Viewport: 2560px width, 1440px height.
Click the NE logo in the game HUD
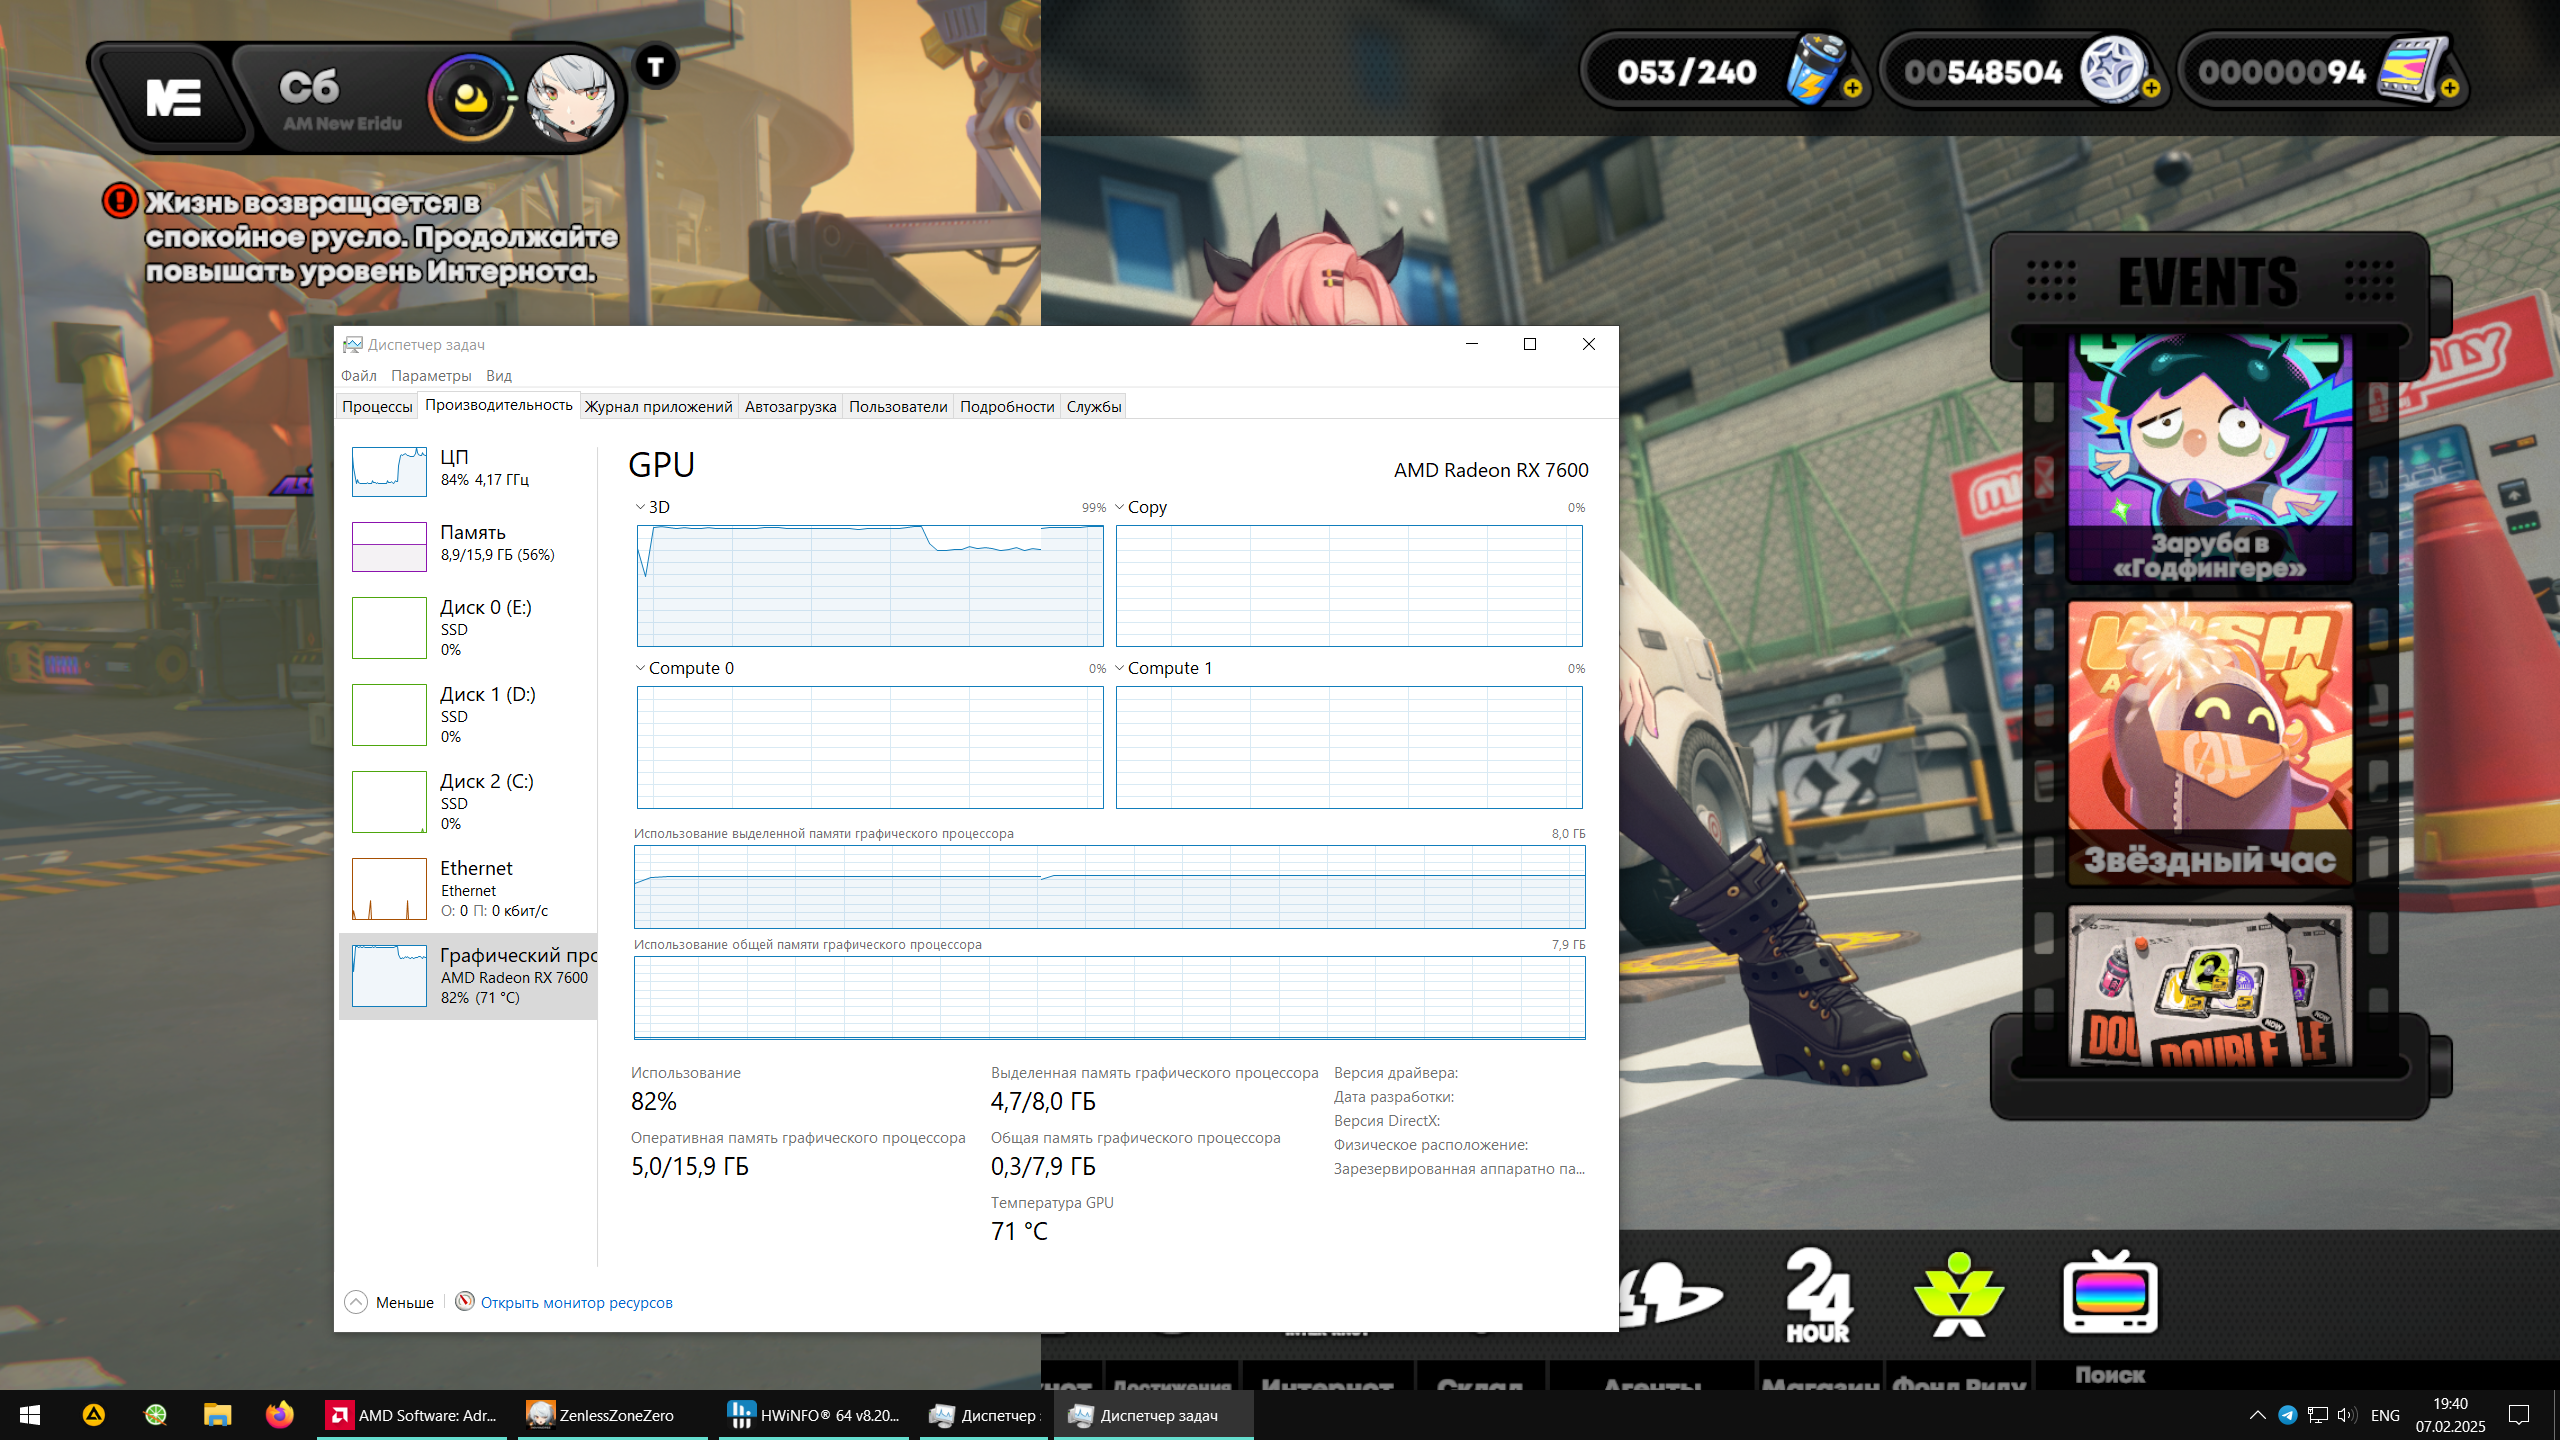click(174, 98)
